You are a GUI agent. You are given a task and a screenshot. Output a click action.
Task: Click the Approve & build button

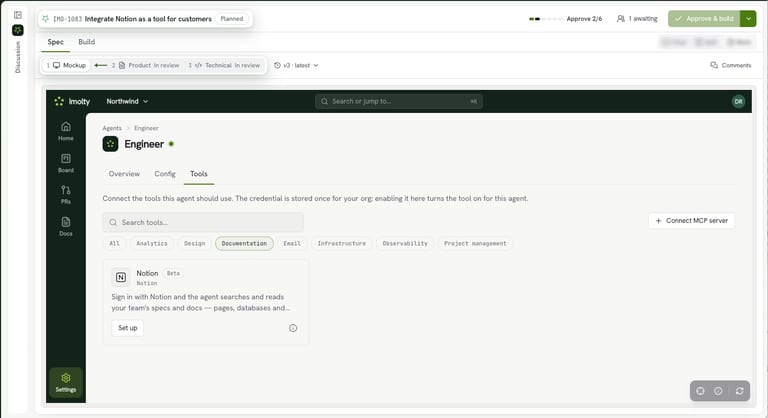point(704,19)
